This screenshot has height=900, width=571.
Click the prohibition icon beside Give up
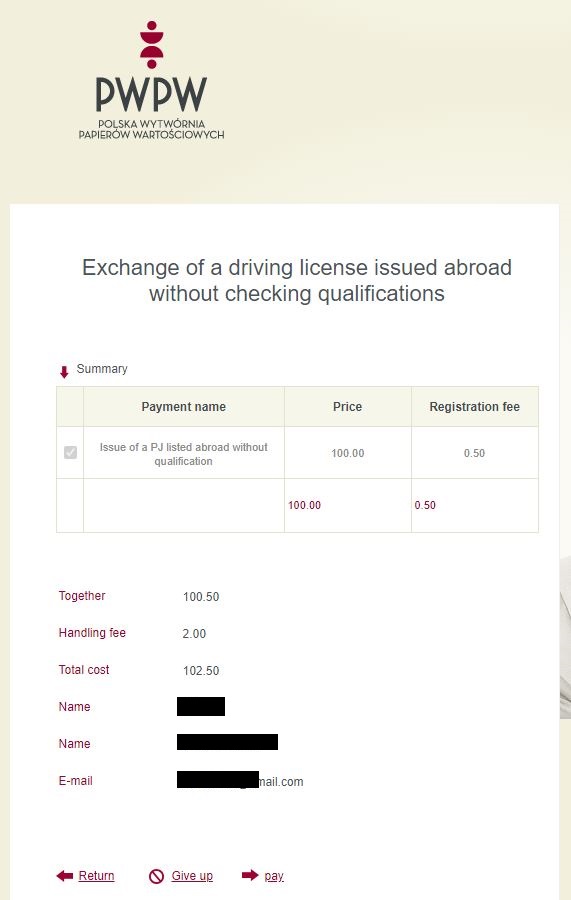(x=156, y=876)
